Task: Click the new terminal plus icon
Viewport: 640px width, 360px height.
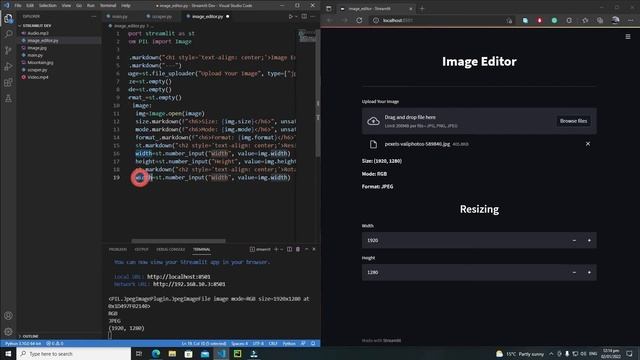Action: click(x=276, y=249)
